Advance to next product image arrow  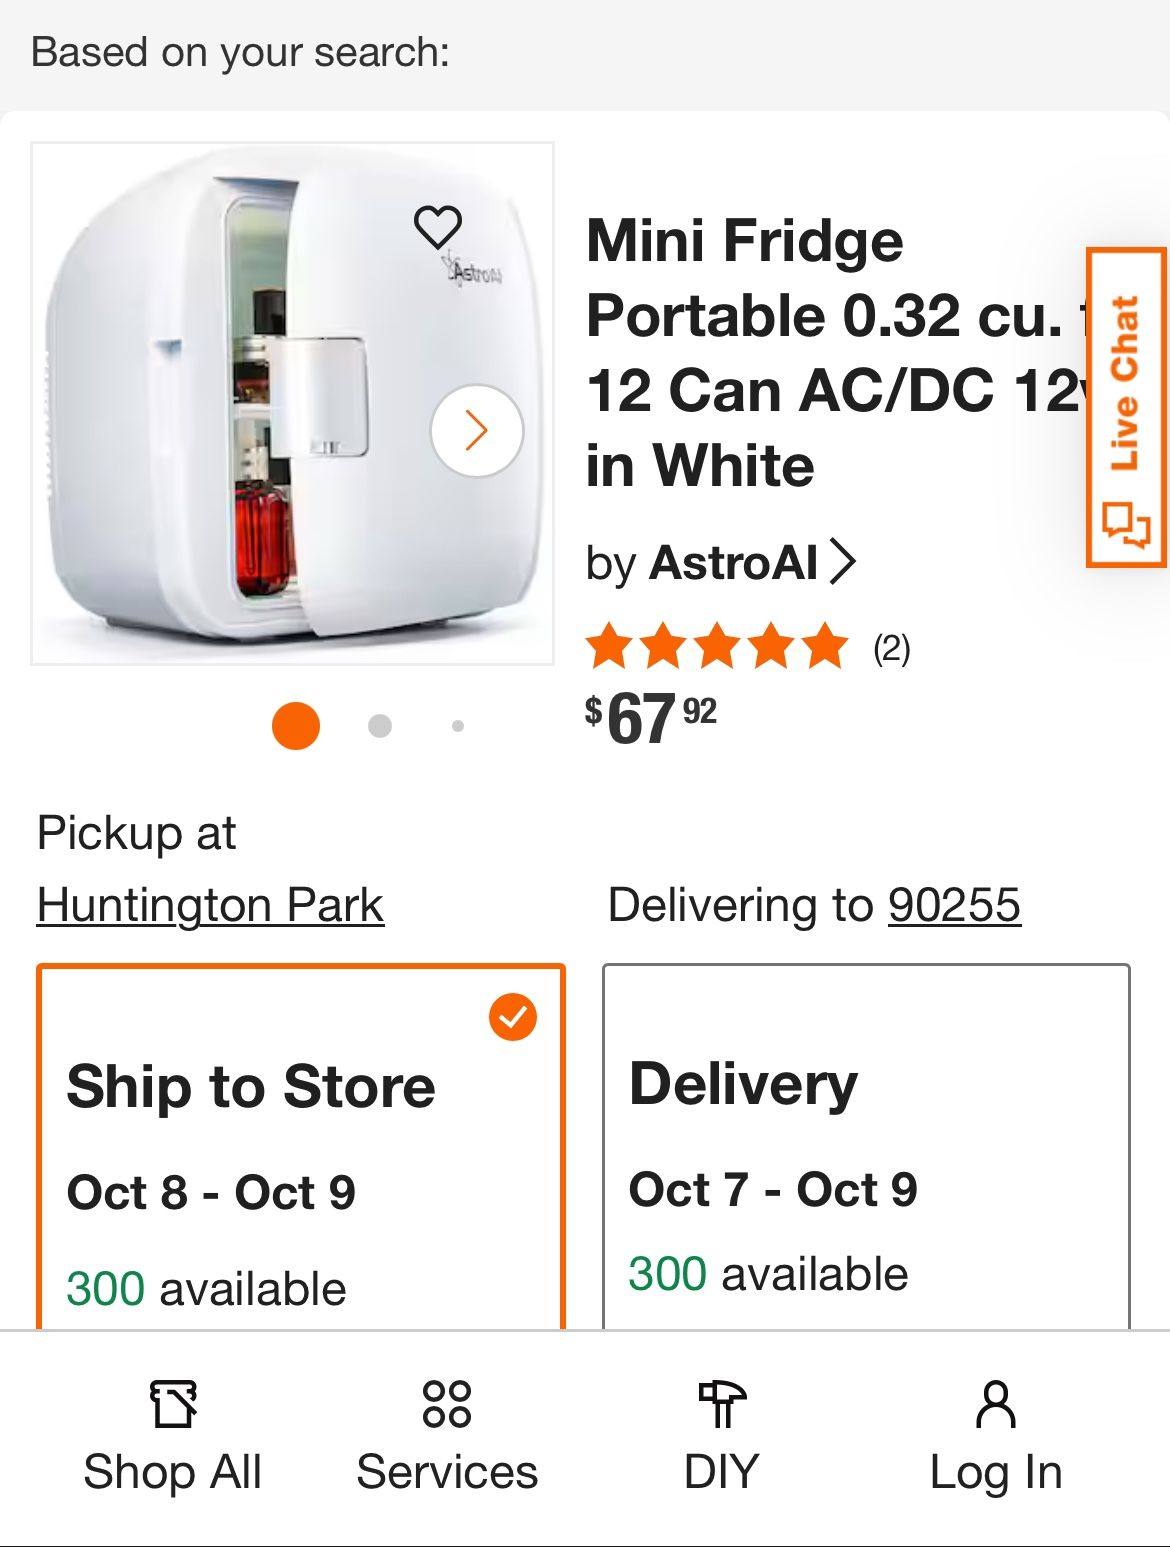click(x=477, y=431)
